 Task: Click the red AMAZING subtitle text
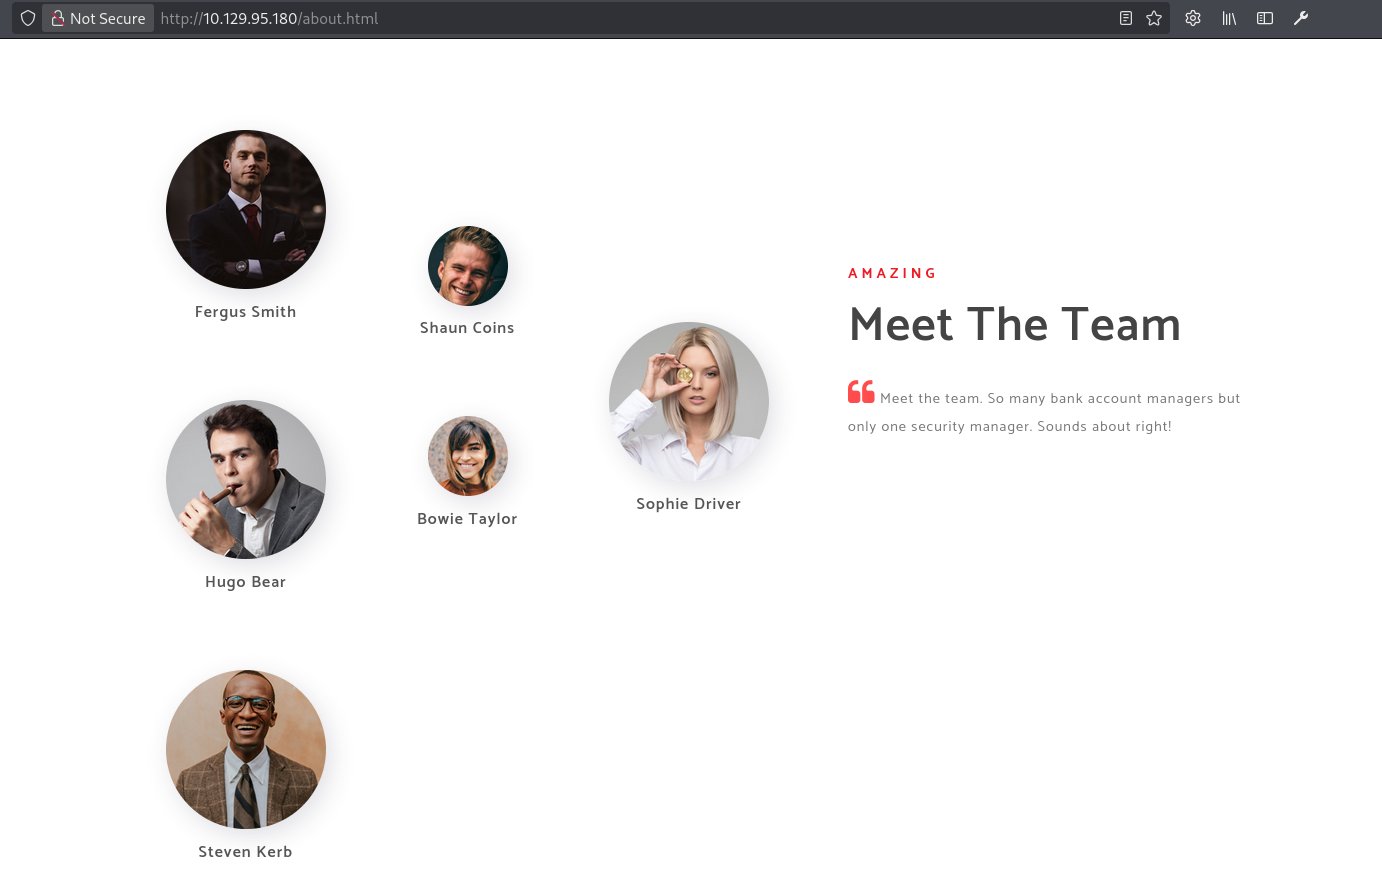tap(892, 273)
